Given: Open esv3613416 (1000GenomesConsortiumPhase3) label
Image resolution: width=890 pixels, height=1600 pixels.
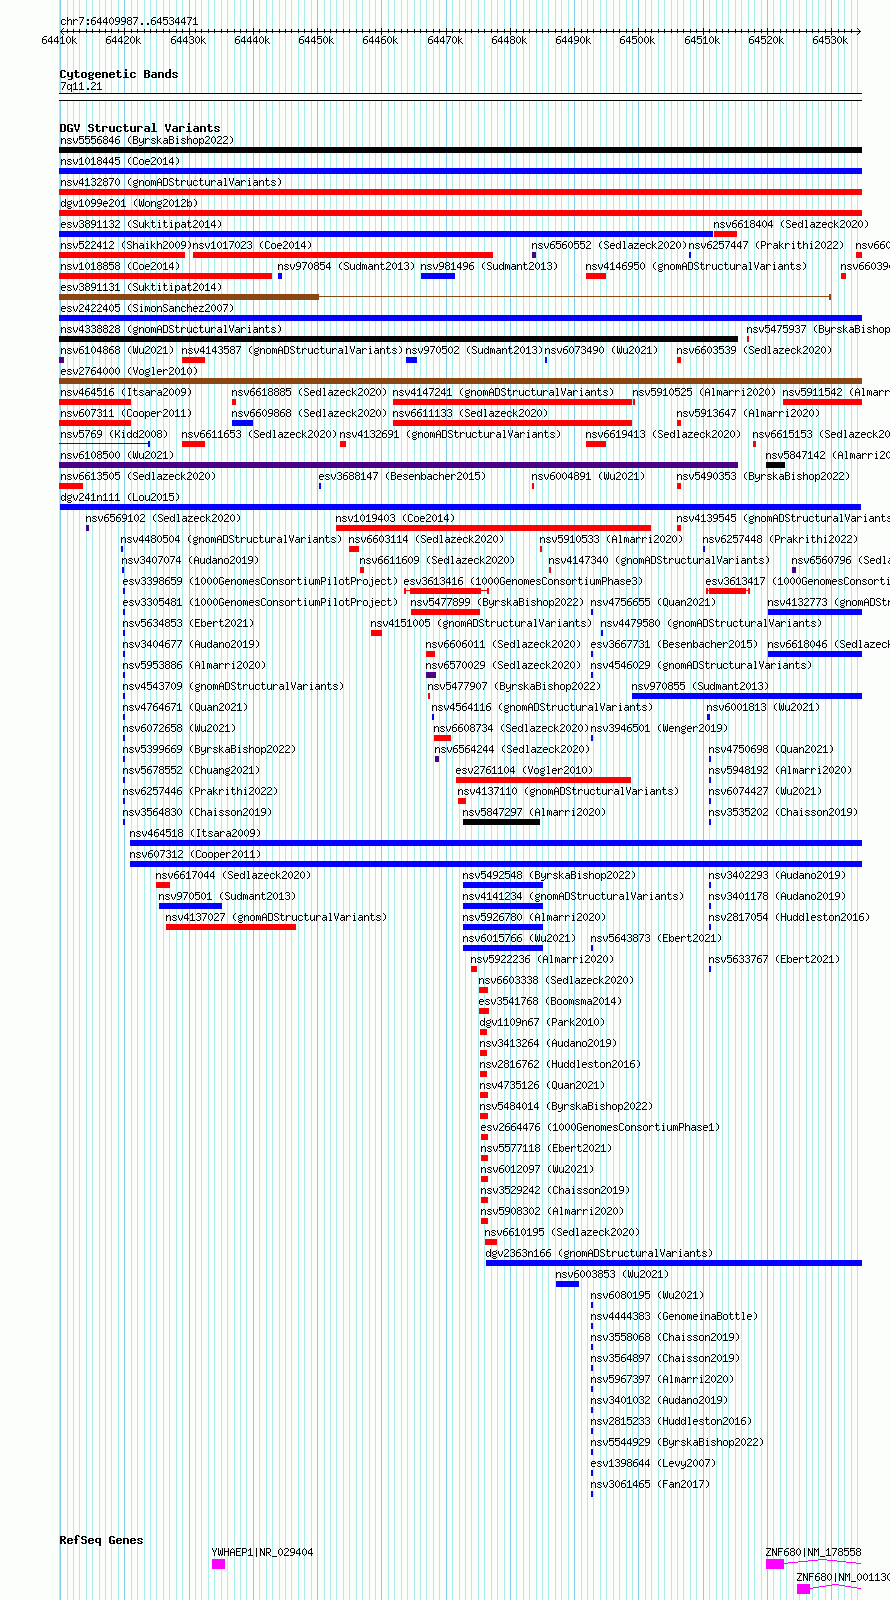Looking at the screenshot, I should (x=523, y=581).
